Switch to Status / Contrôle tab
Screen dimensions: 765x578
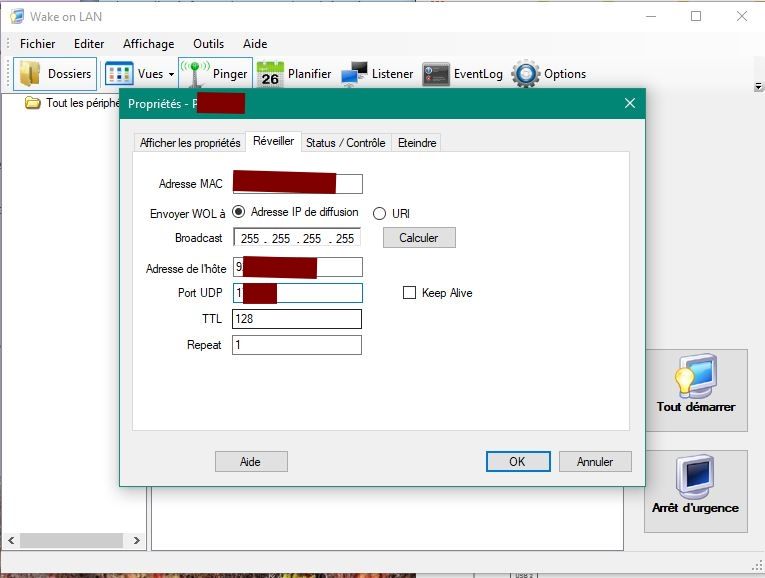point(345,143)
